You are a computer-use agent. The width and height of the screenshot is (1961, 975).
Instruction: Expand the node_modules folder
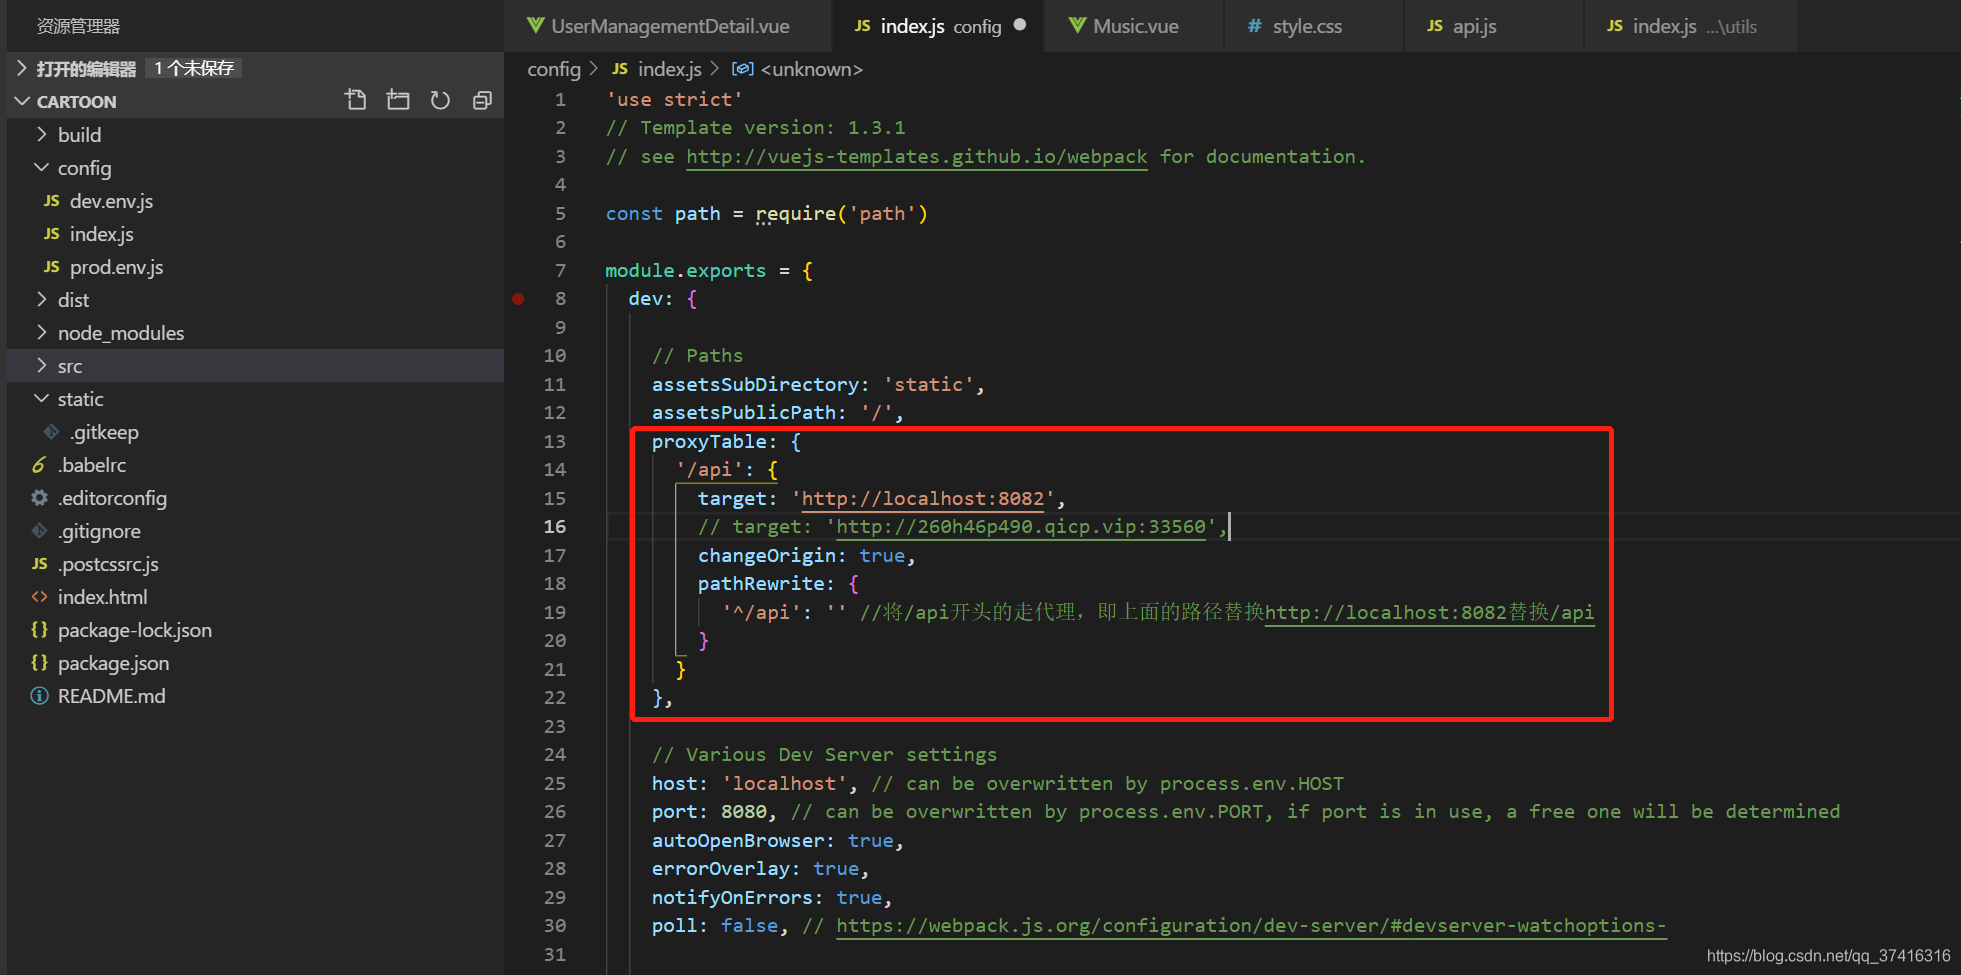[x=41, y=332]
